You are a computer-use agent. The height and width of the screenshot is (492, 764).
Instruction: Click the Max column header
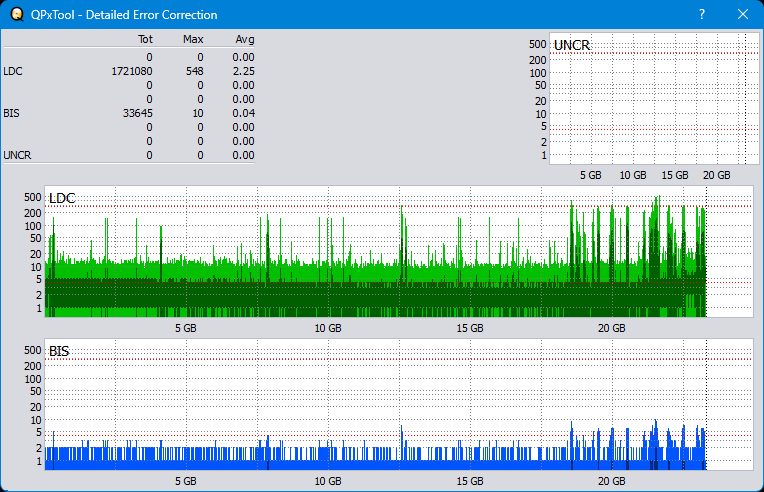point(193,39)
